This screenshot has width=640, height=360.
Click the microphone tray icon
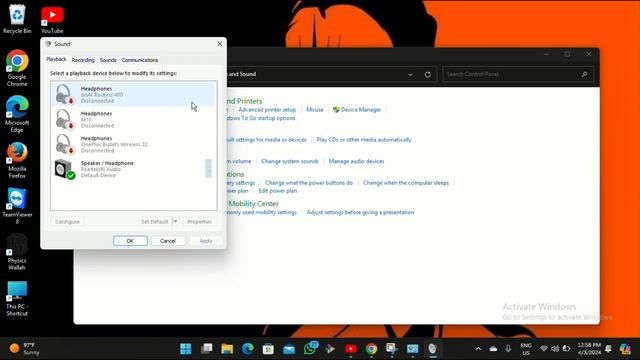pyautogui.click(x=508, y=349)
